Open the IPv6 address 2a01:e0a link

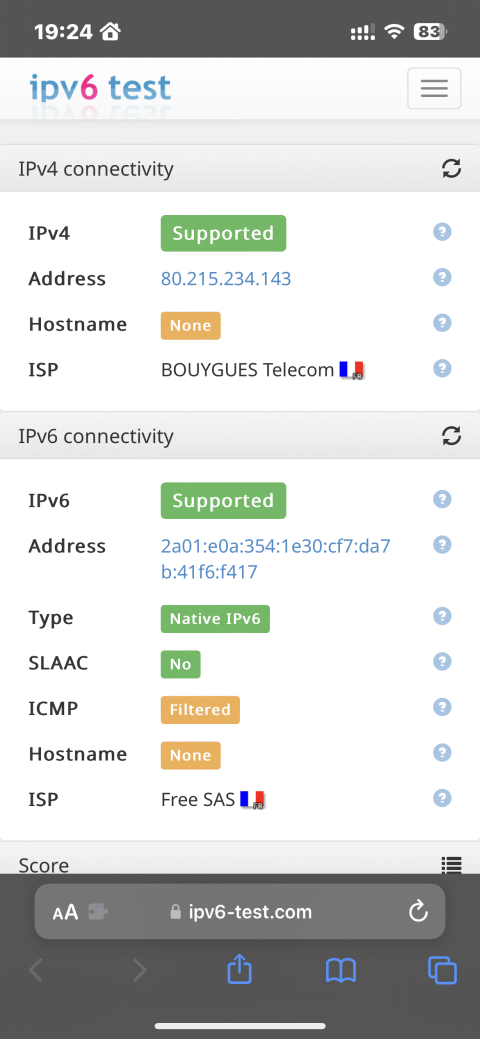coord(276,559)
